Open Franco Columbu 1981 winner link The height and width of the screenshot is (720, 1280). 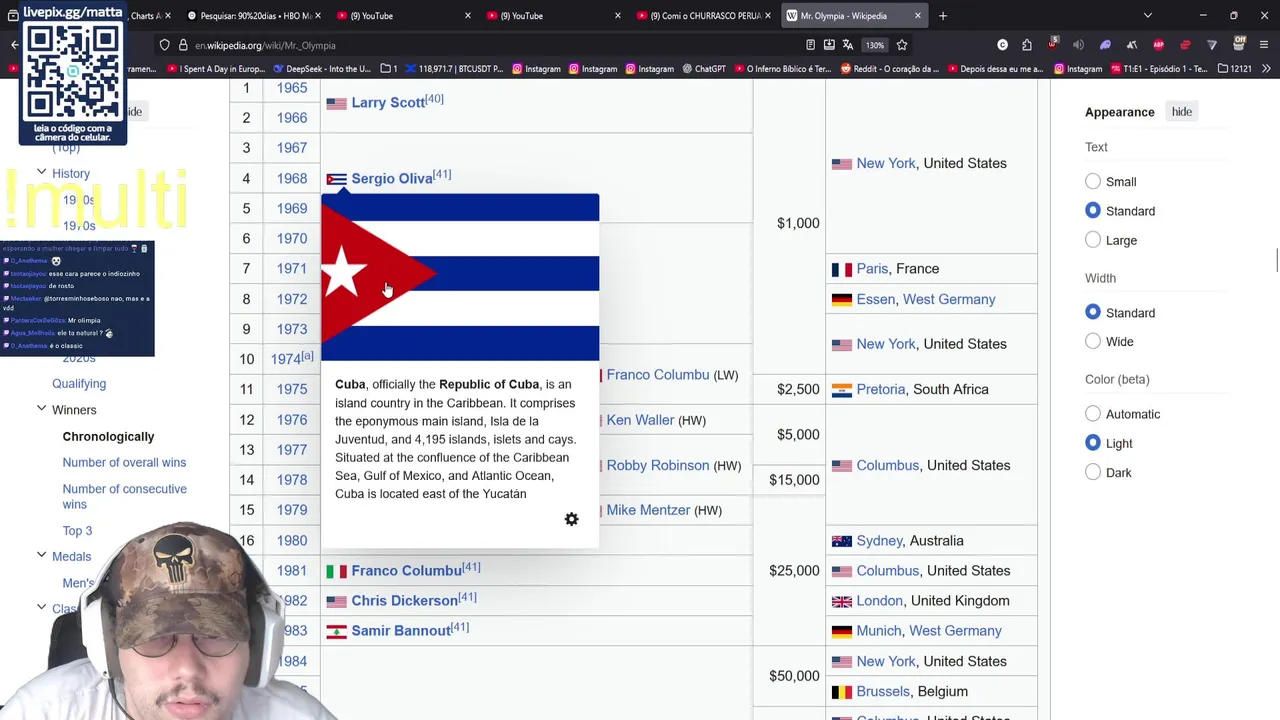[406, 571]
